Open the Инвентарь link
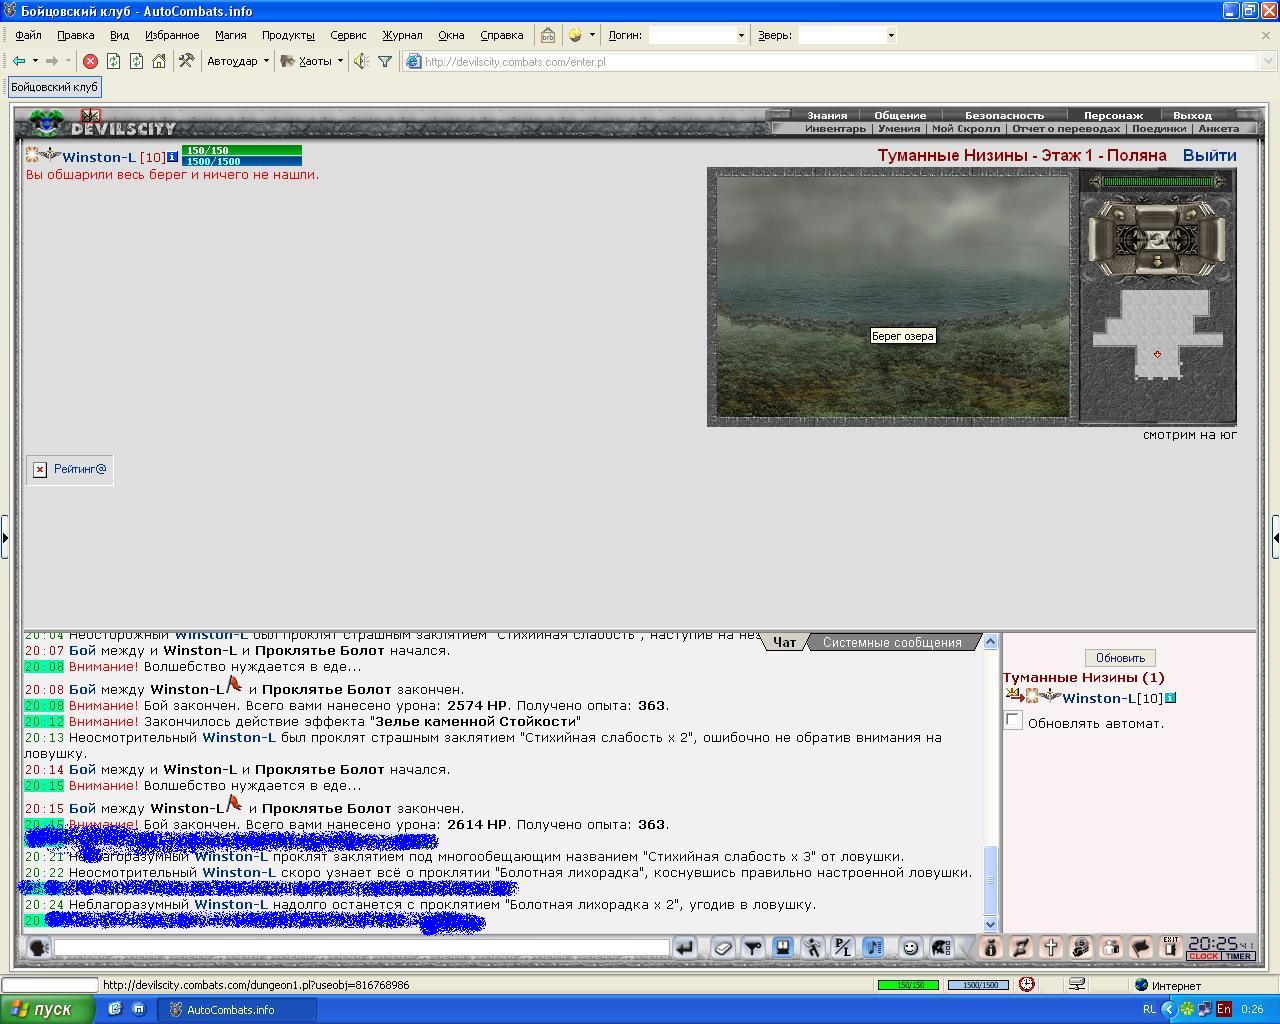The image size is (1280, 1024). pyautogui.click(x=835, y=128)
